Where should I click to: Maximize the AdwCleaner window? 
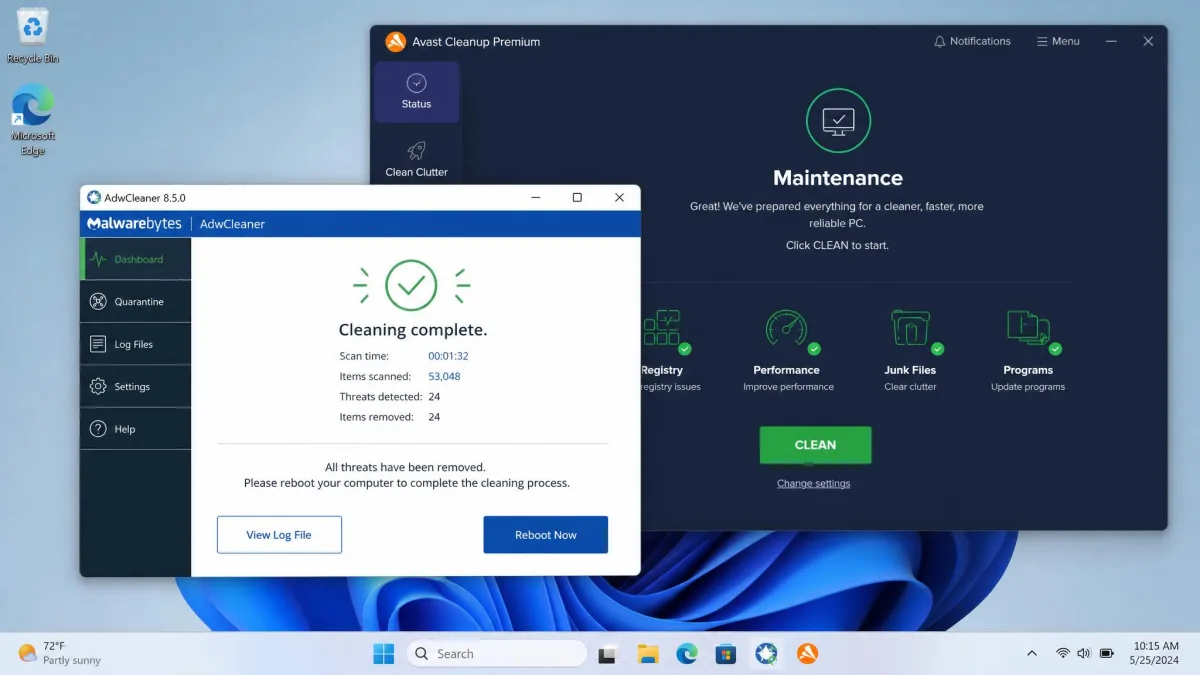577,197
